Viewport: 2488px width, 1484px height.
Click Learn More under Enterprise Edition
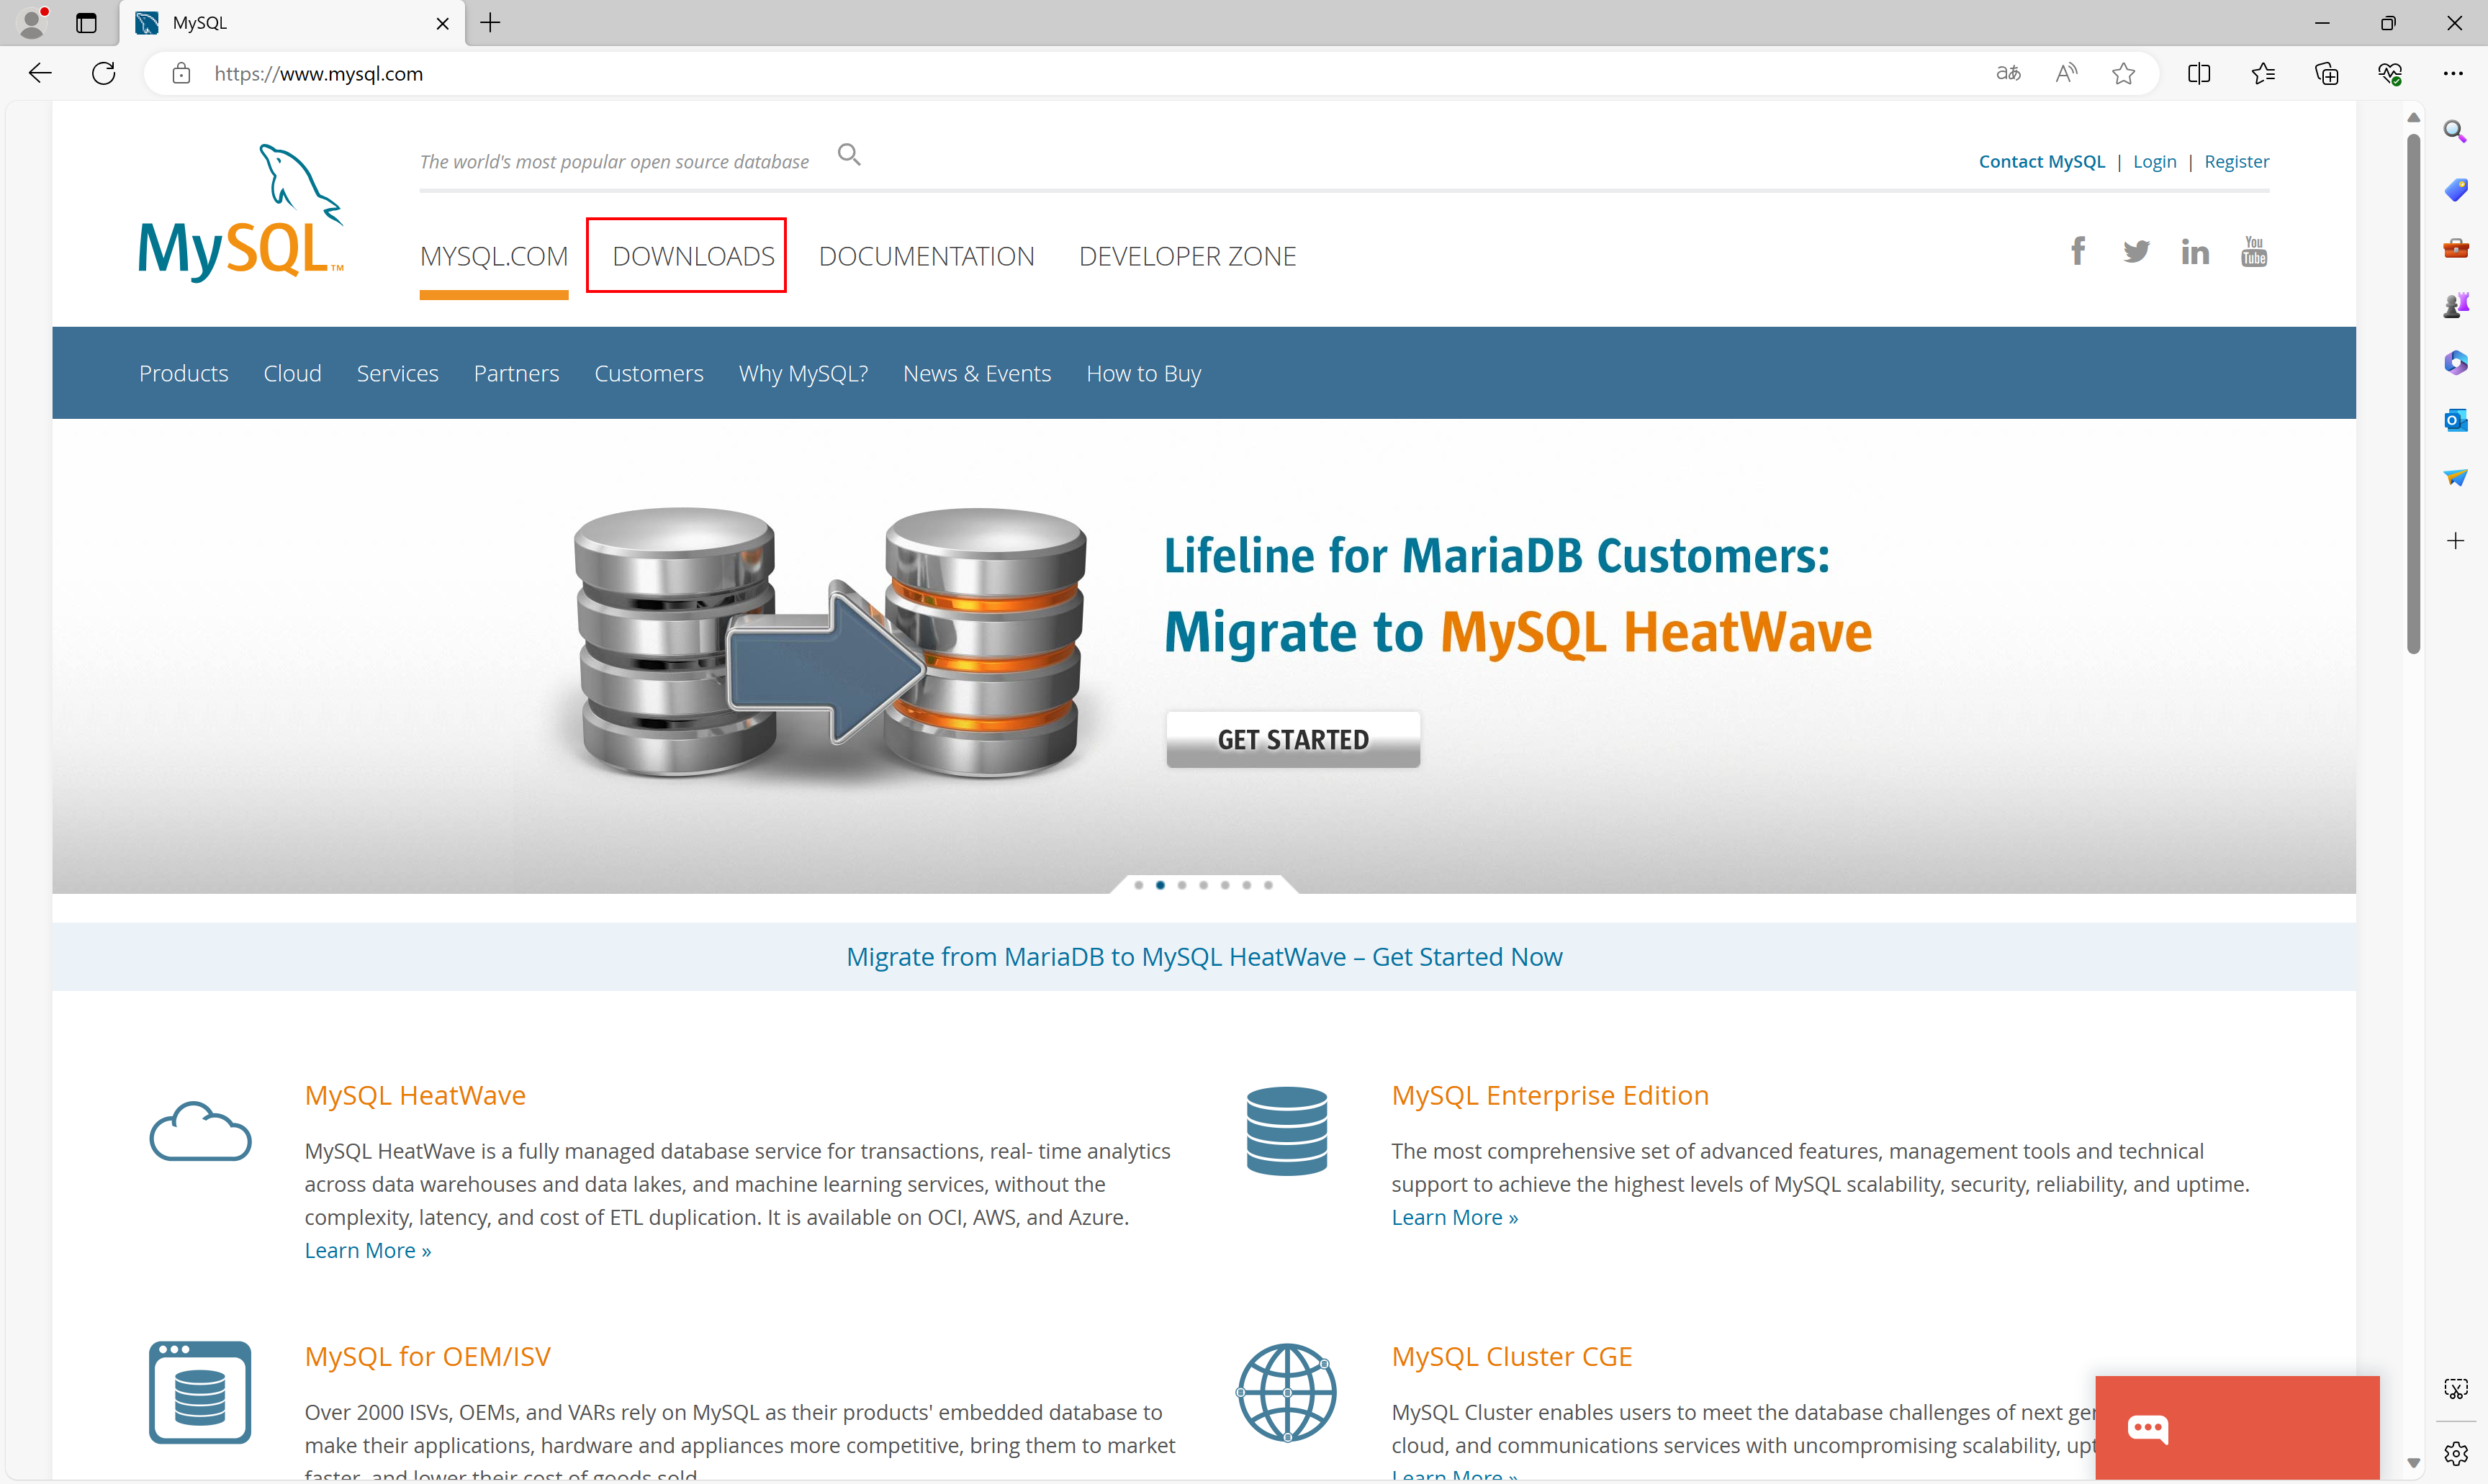1455,1217
